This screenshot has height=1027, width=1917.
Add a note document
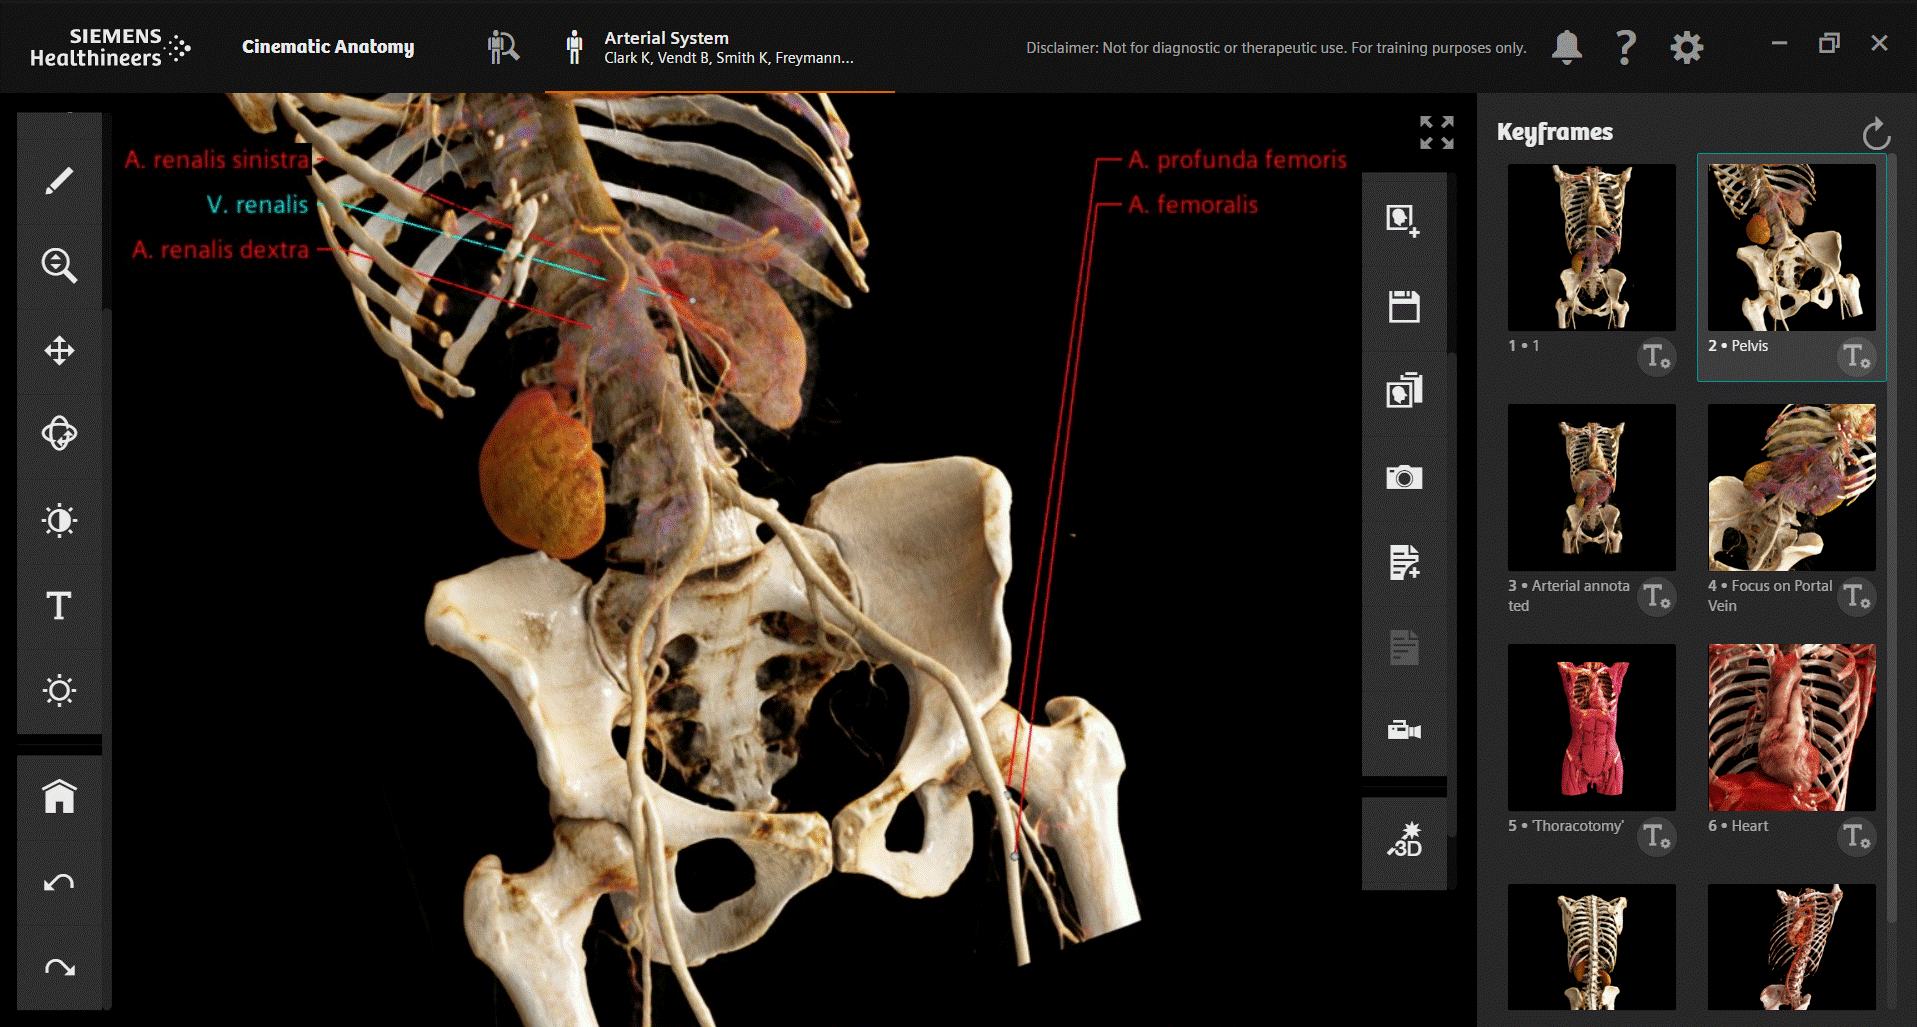pyautogui.click(x=1404, y=562)
